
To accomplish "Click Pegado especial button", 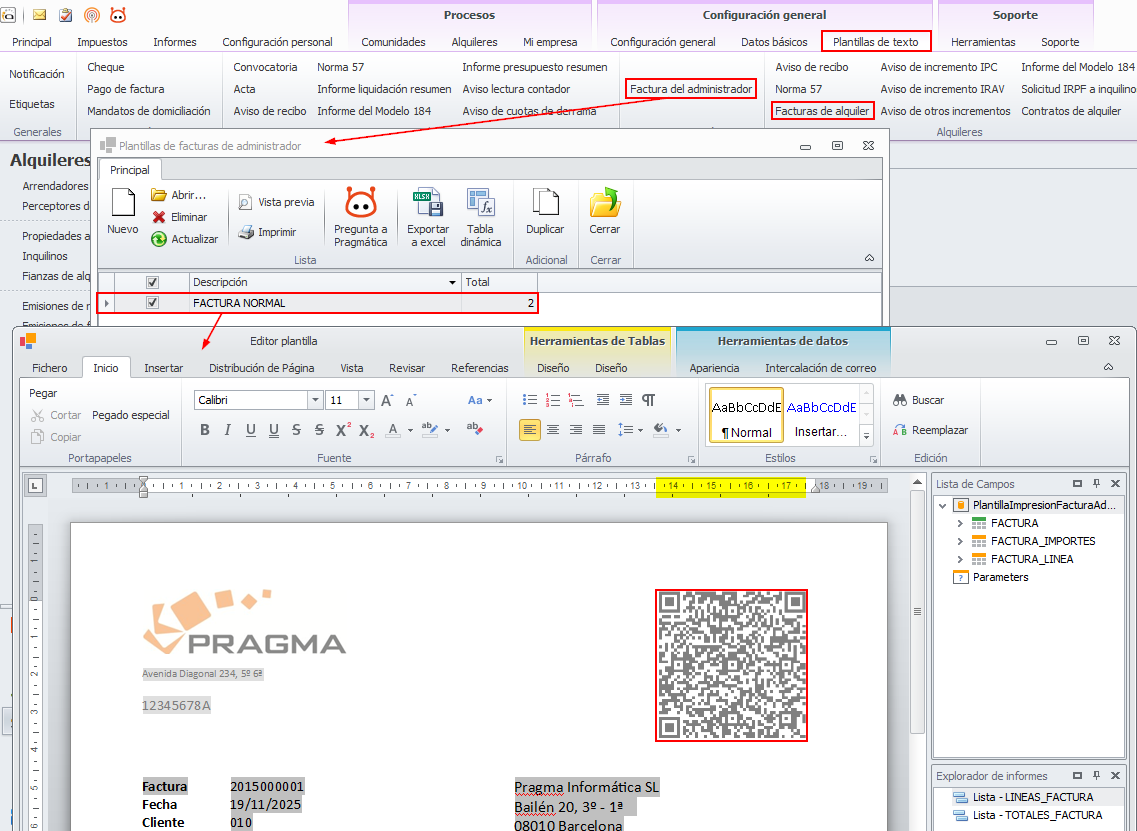I will tap(131, 415).
